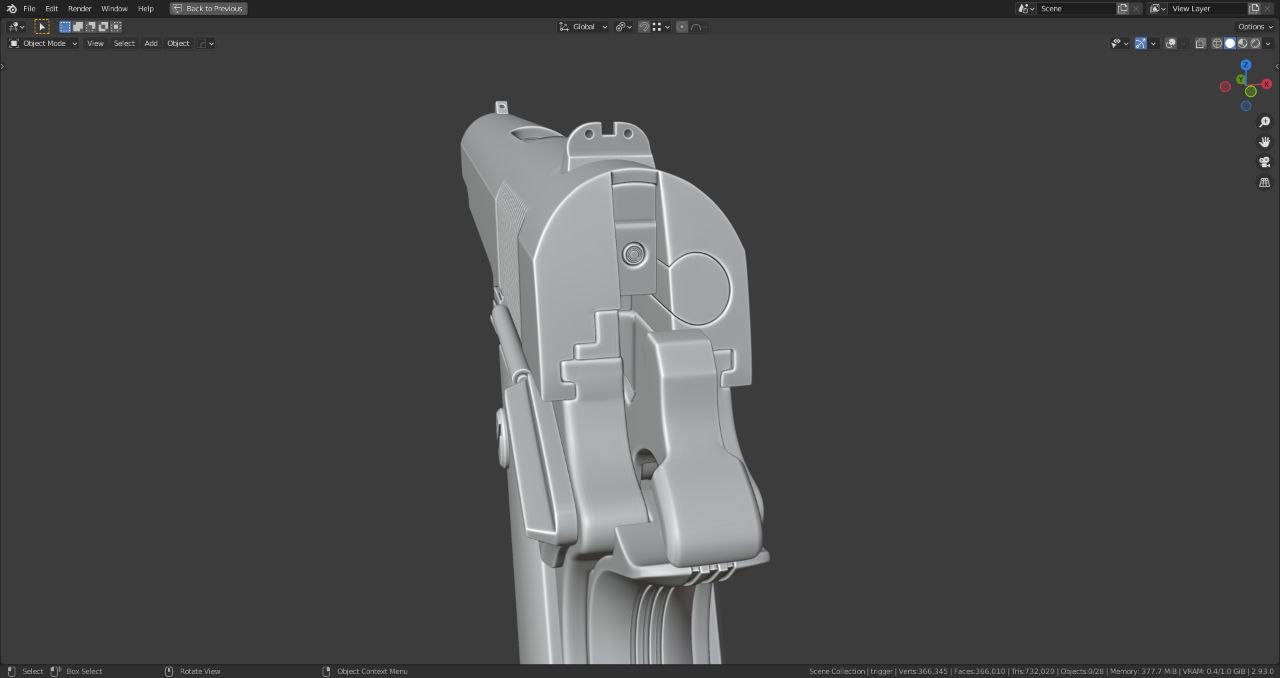Open the Select menu in viewport header
Viewport: 1280px width, 678px height.
[124, 43]
